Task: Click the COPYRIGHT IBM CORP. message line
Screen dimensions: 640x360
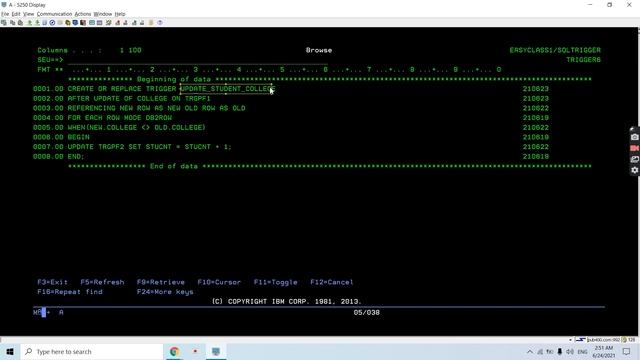Action: (287, 302)
